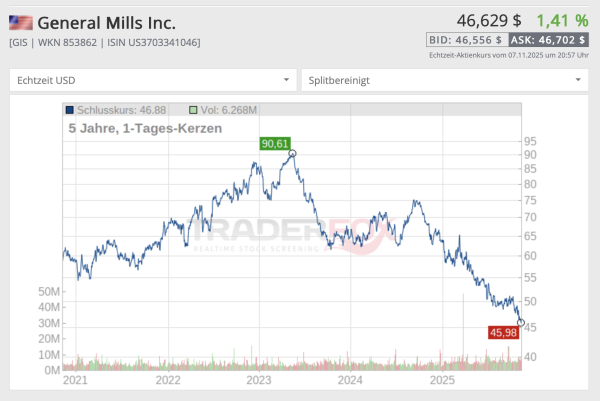Click the General Mills Inc. title
The image size is (600, 401).
[119, 21]
